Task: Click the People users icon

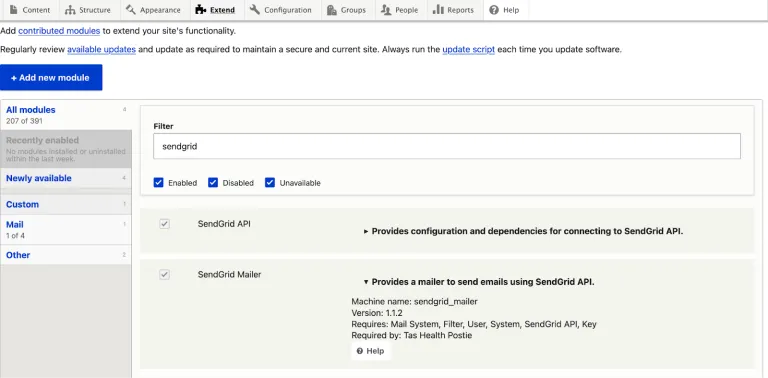Action: point(386,10)
